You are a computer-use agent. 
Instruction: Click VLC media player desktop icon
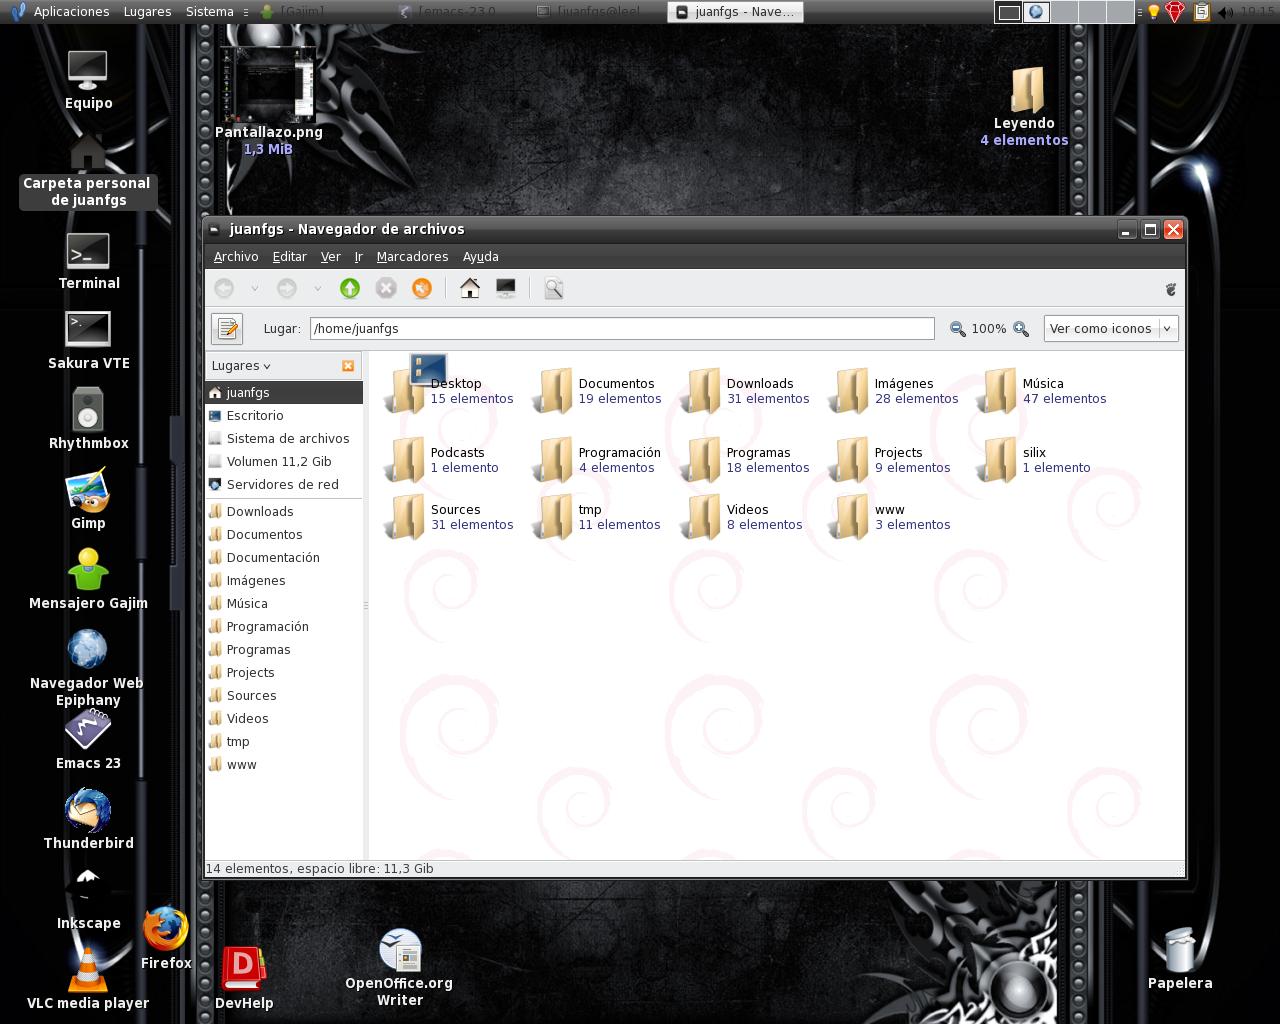pyautogui.click(x=88, y=978)
